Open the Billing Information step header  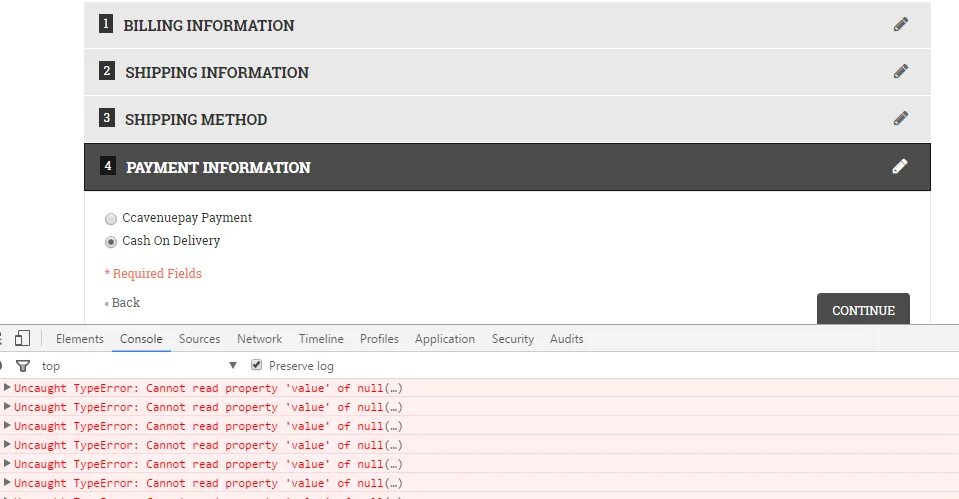coord(507,25)
